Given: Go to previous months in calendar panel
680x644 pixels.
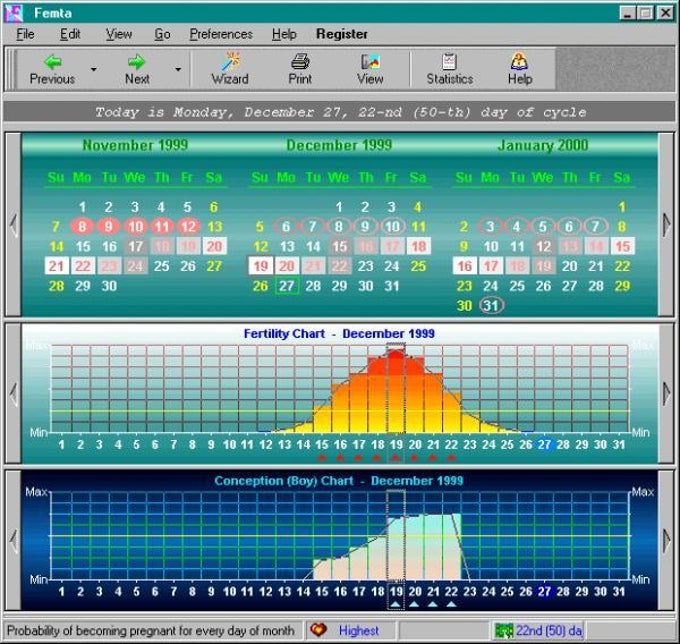Looking at the screenshot, I should pyautogui.click(x=13, y=225).
